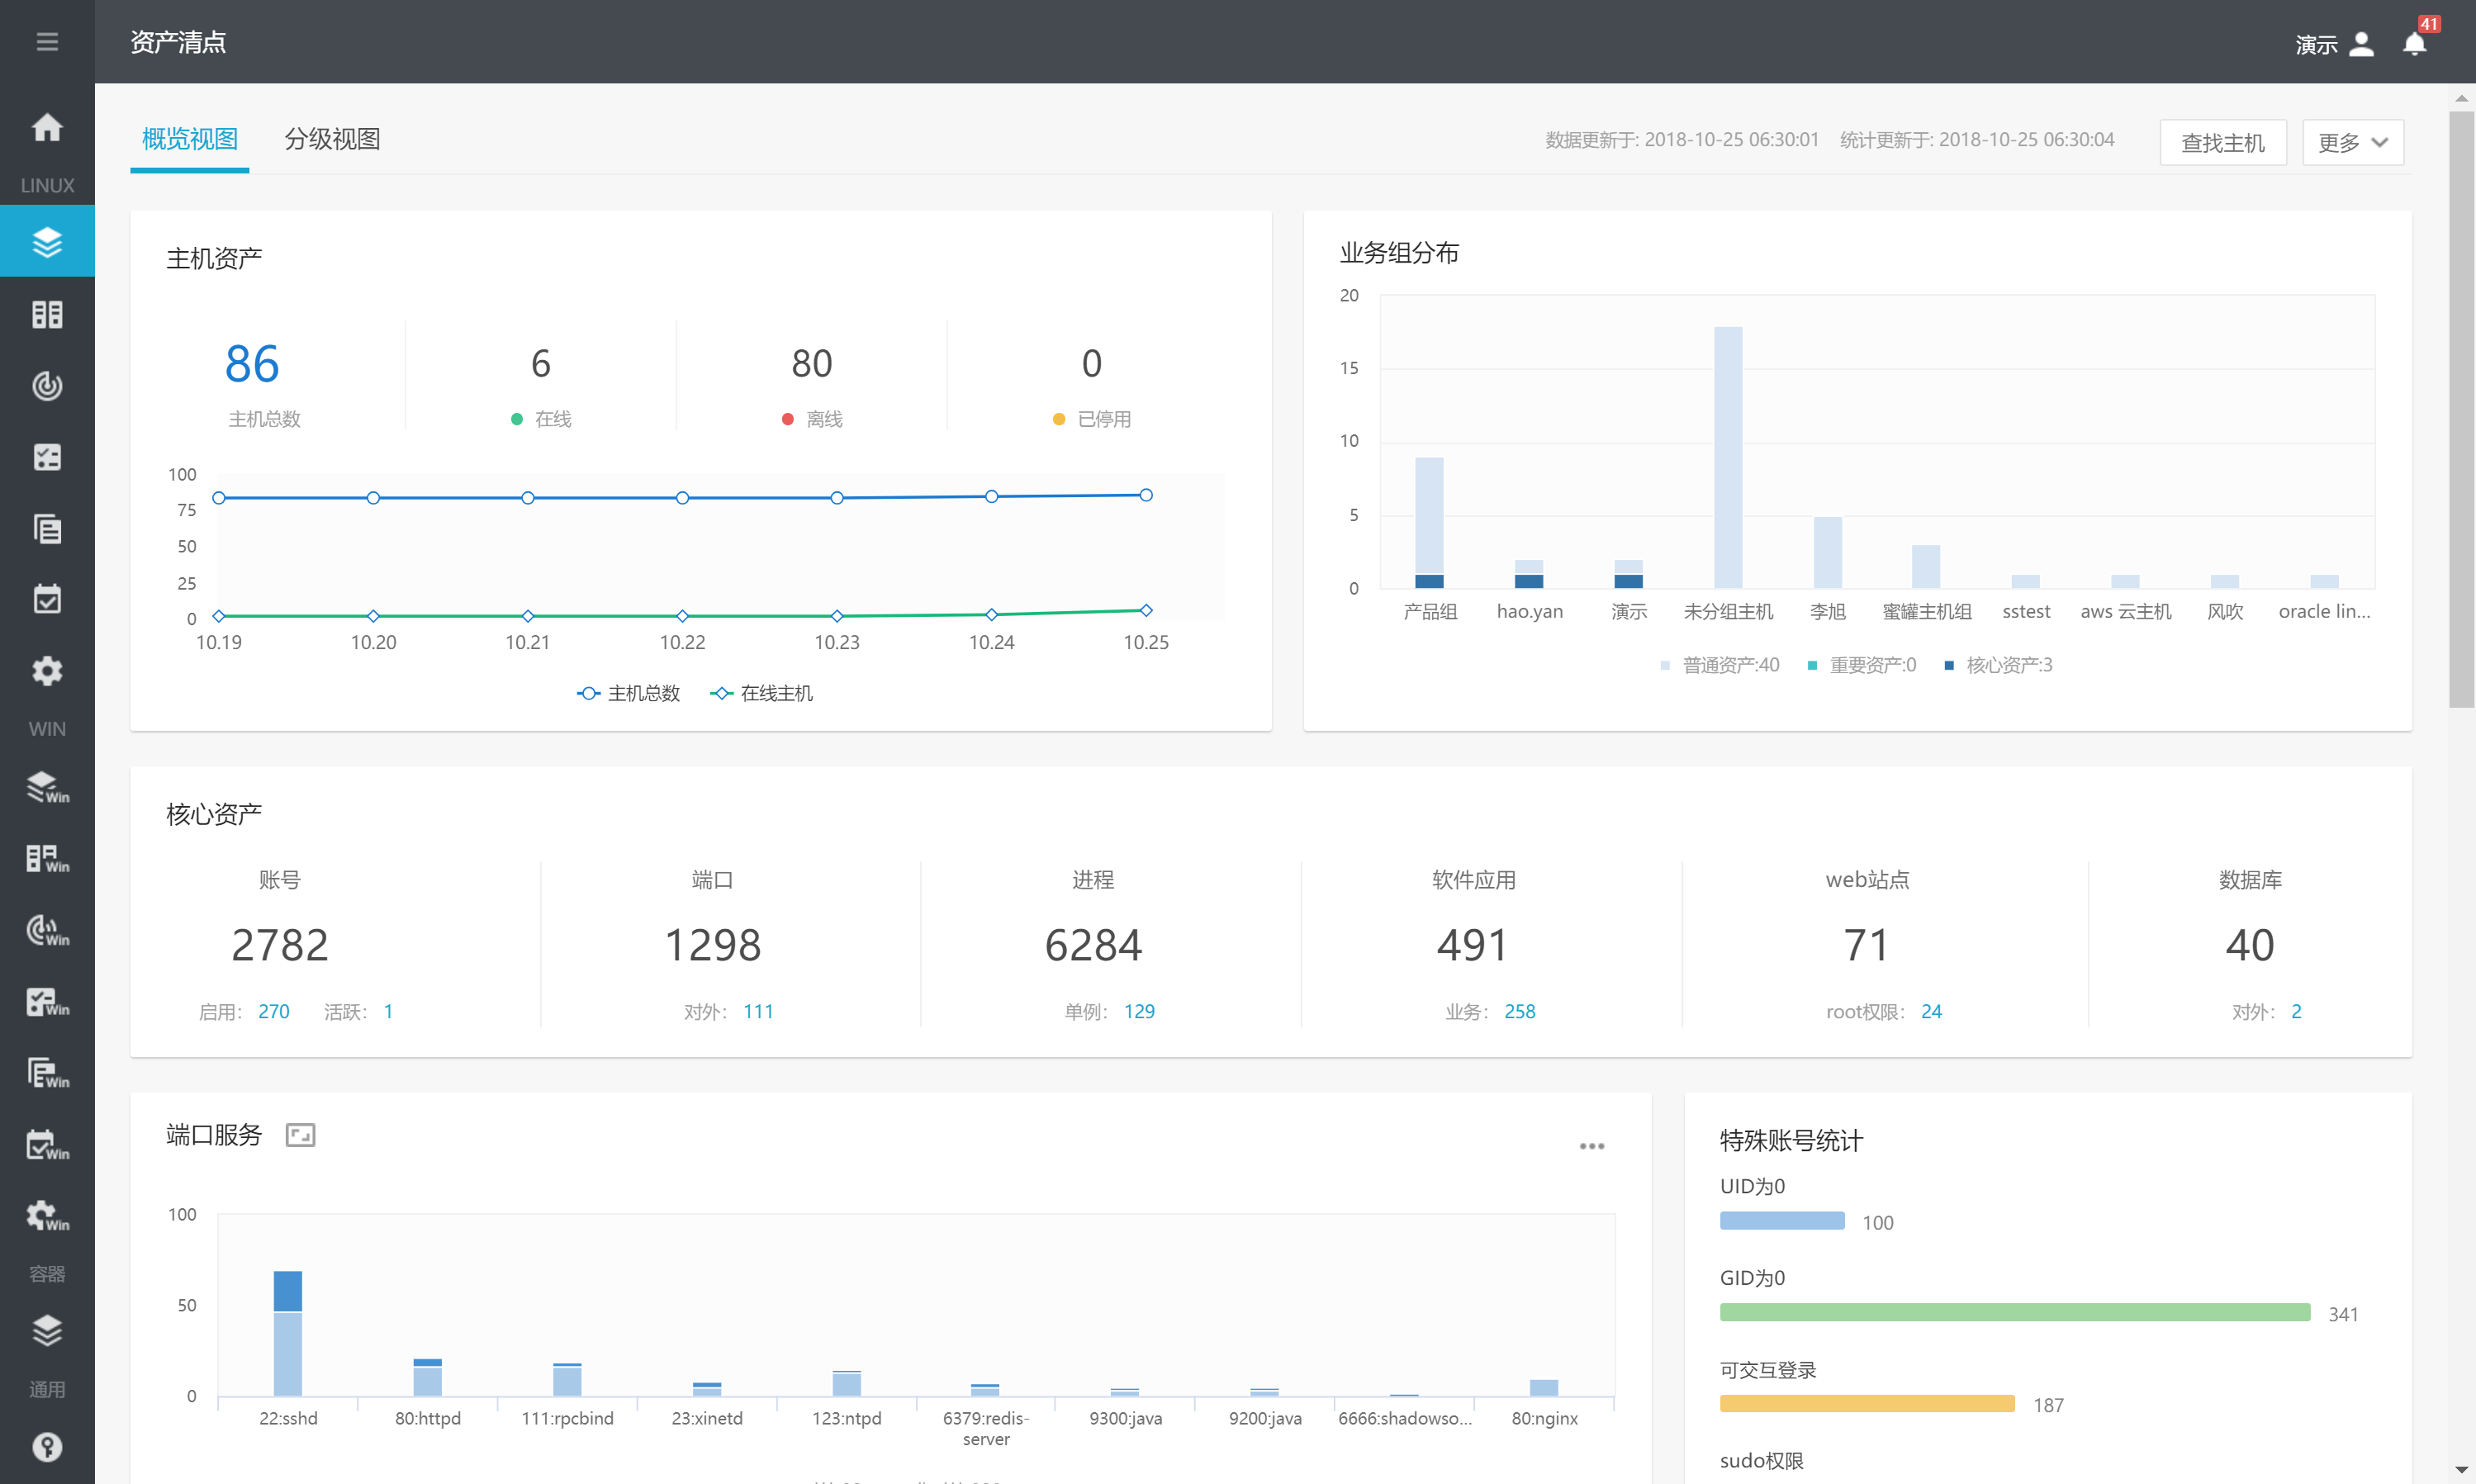Open the container layers icon under 容器

[x=47, y=1331]
